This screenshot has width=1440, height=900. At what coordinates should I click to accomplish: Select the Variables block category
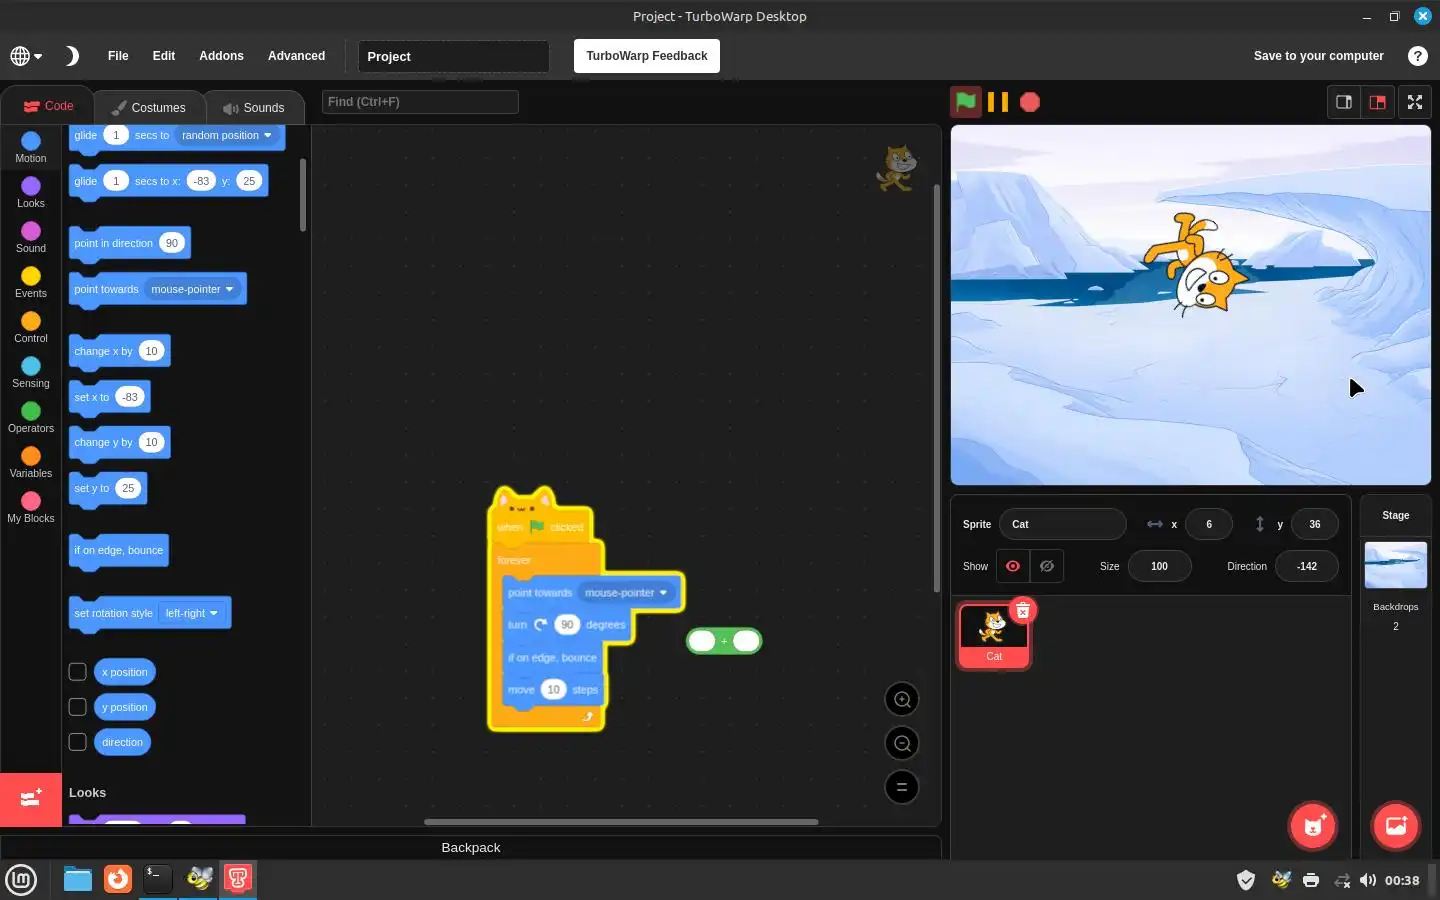31,462
